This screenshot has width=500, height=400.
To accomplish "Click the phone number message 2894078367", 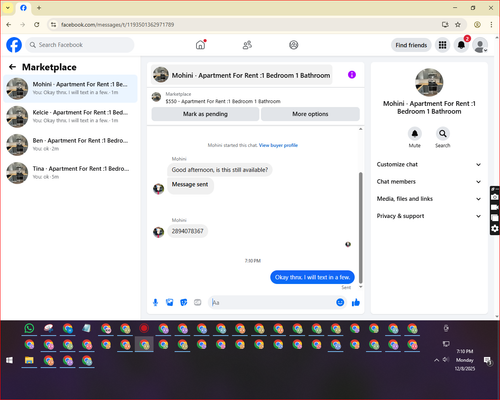I will click(188, 231).
